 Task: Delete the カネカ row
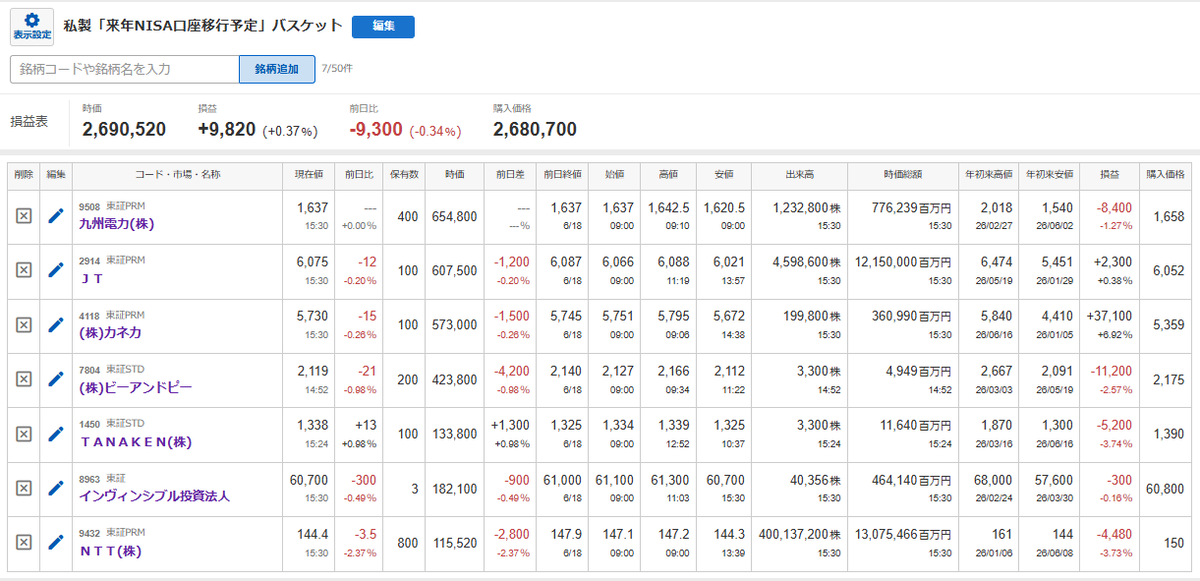tap(24, 324)
